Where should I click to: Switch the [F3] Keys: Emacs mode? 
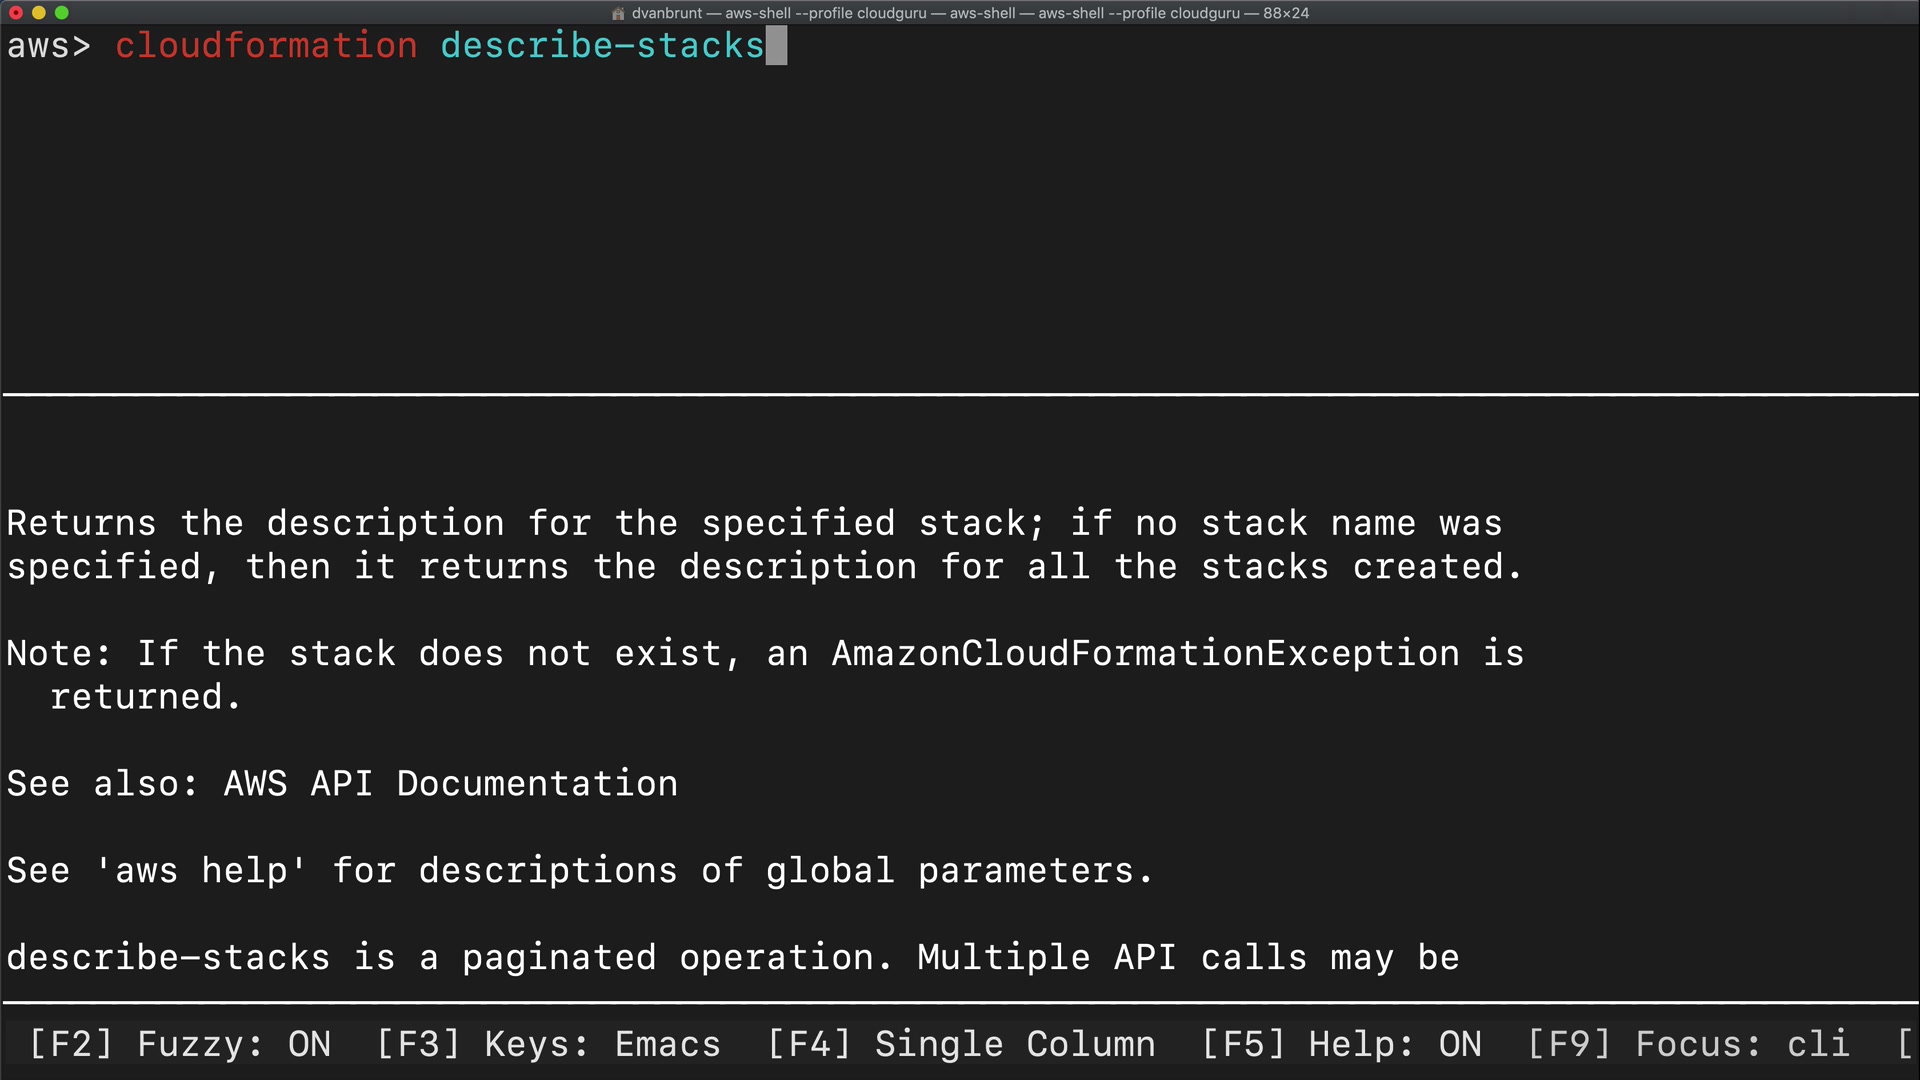tap(548, 1044)
